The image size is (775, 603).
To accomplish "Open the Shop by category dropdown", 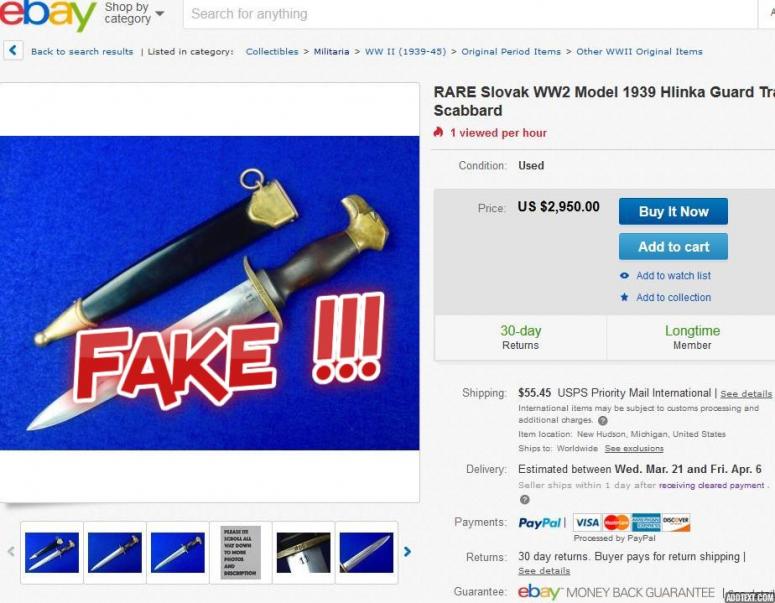I will [133, 13].
